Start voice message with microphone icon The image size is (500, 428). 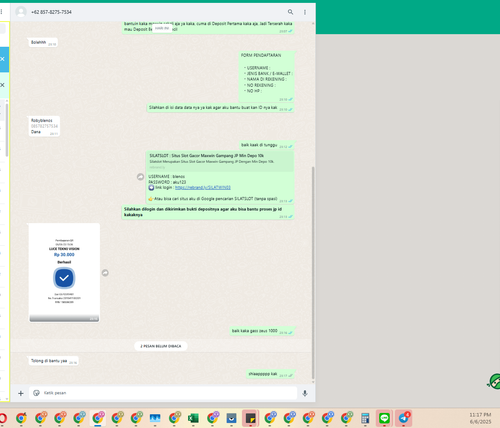305,393
